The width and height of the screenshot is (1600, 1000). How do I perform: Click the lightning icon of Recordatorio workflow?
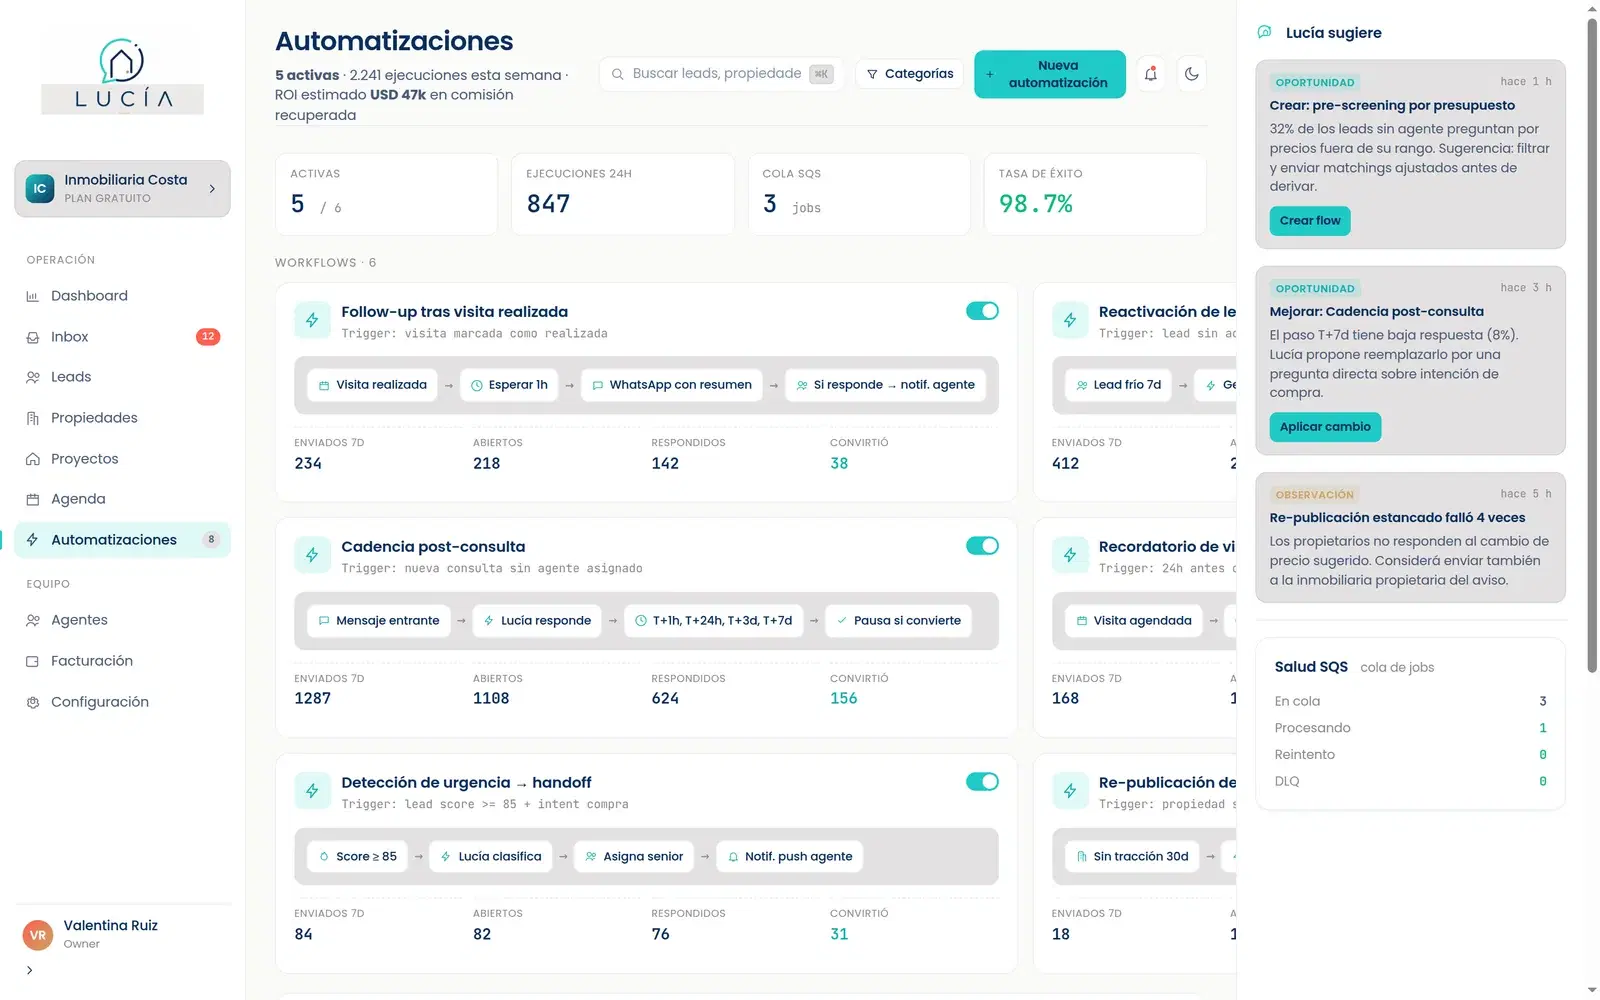tap(1070, 555)
